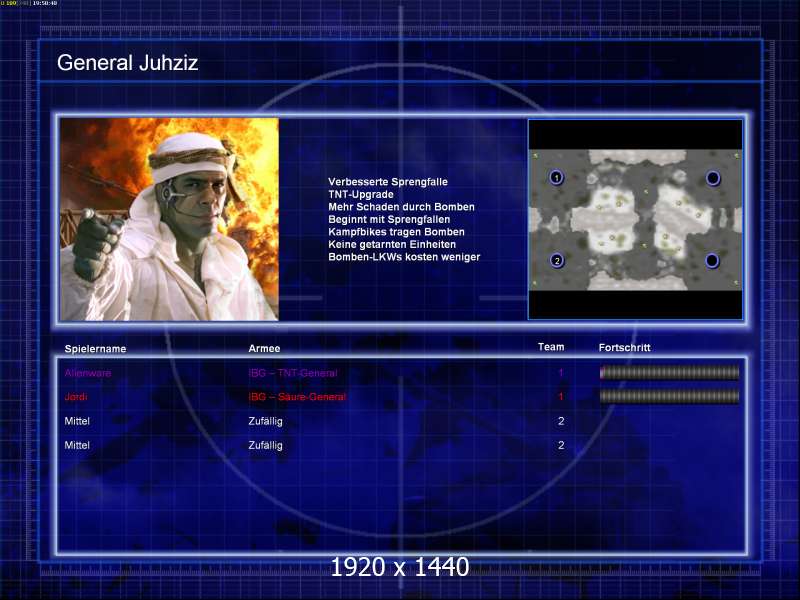Select unnumbered start marker level with marker 2
Viewport: 800px width, 600px height.
pos(712,261)
